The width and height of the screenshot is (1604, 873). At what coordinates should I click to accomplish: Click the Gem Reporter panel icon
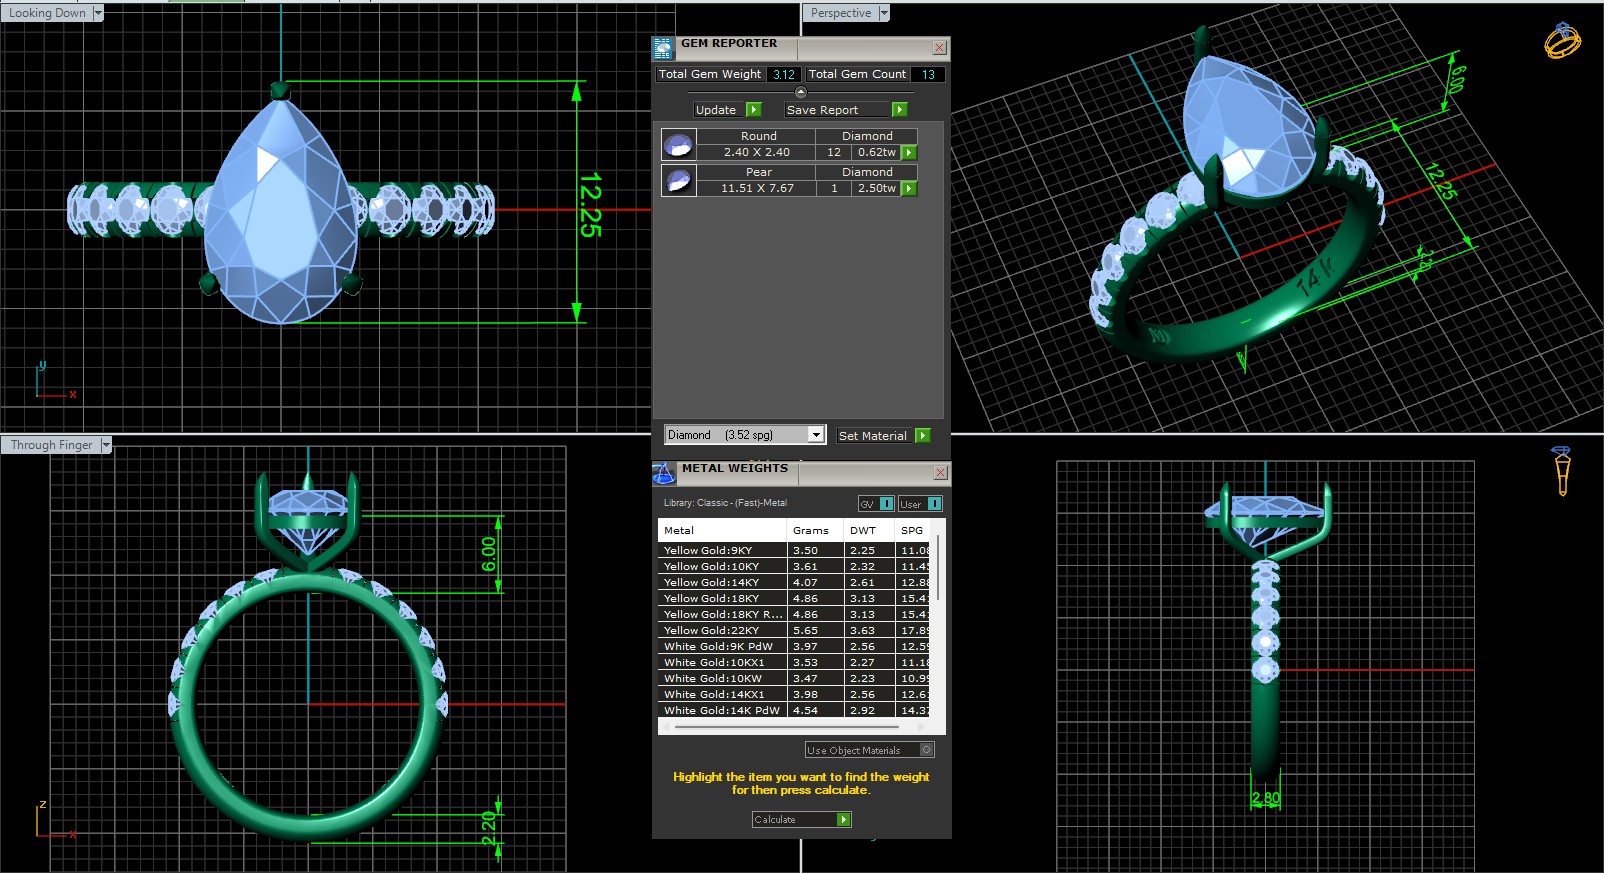pos(663,48)
